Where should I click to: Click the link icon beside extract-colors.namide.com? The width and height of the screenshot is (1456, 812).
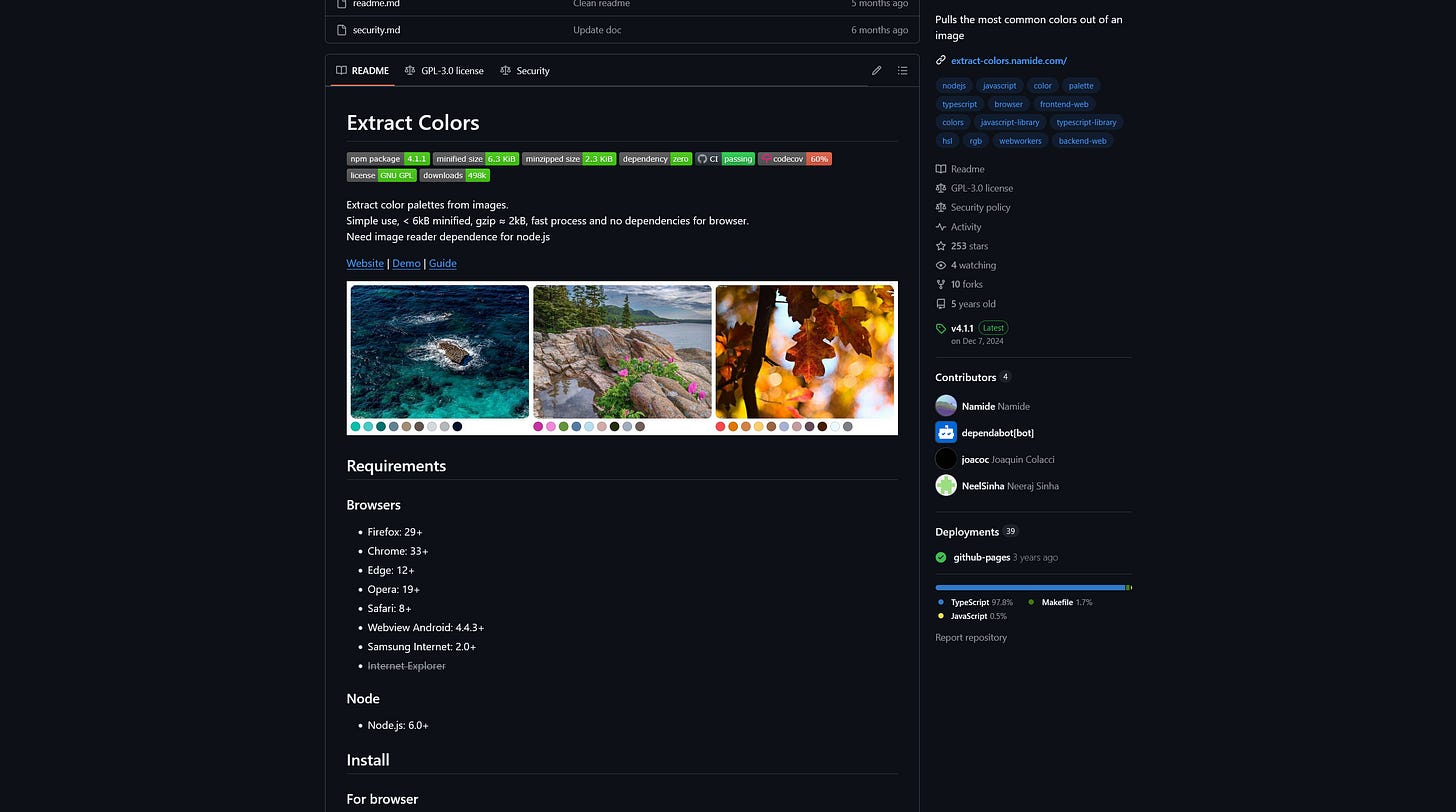[x=941, y=61]
